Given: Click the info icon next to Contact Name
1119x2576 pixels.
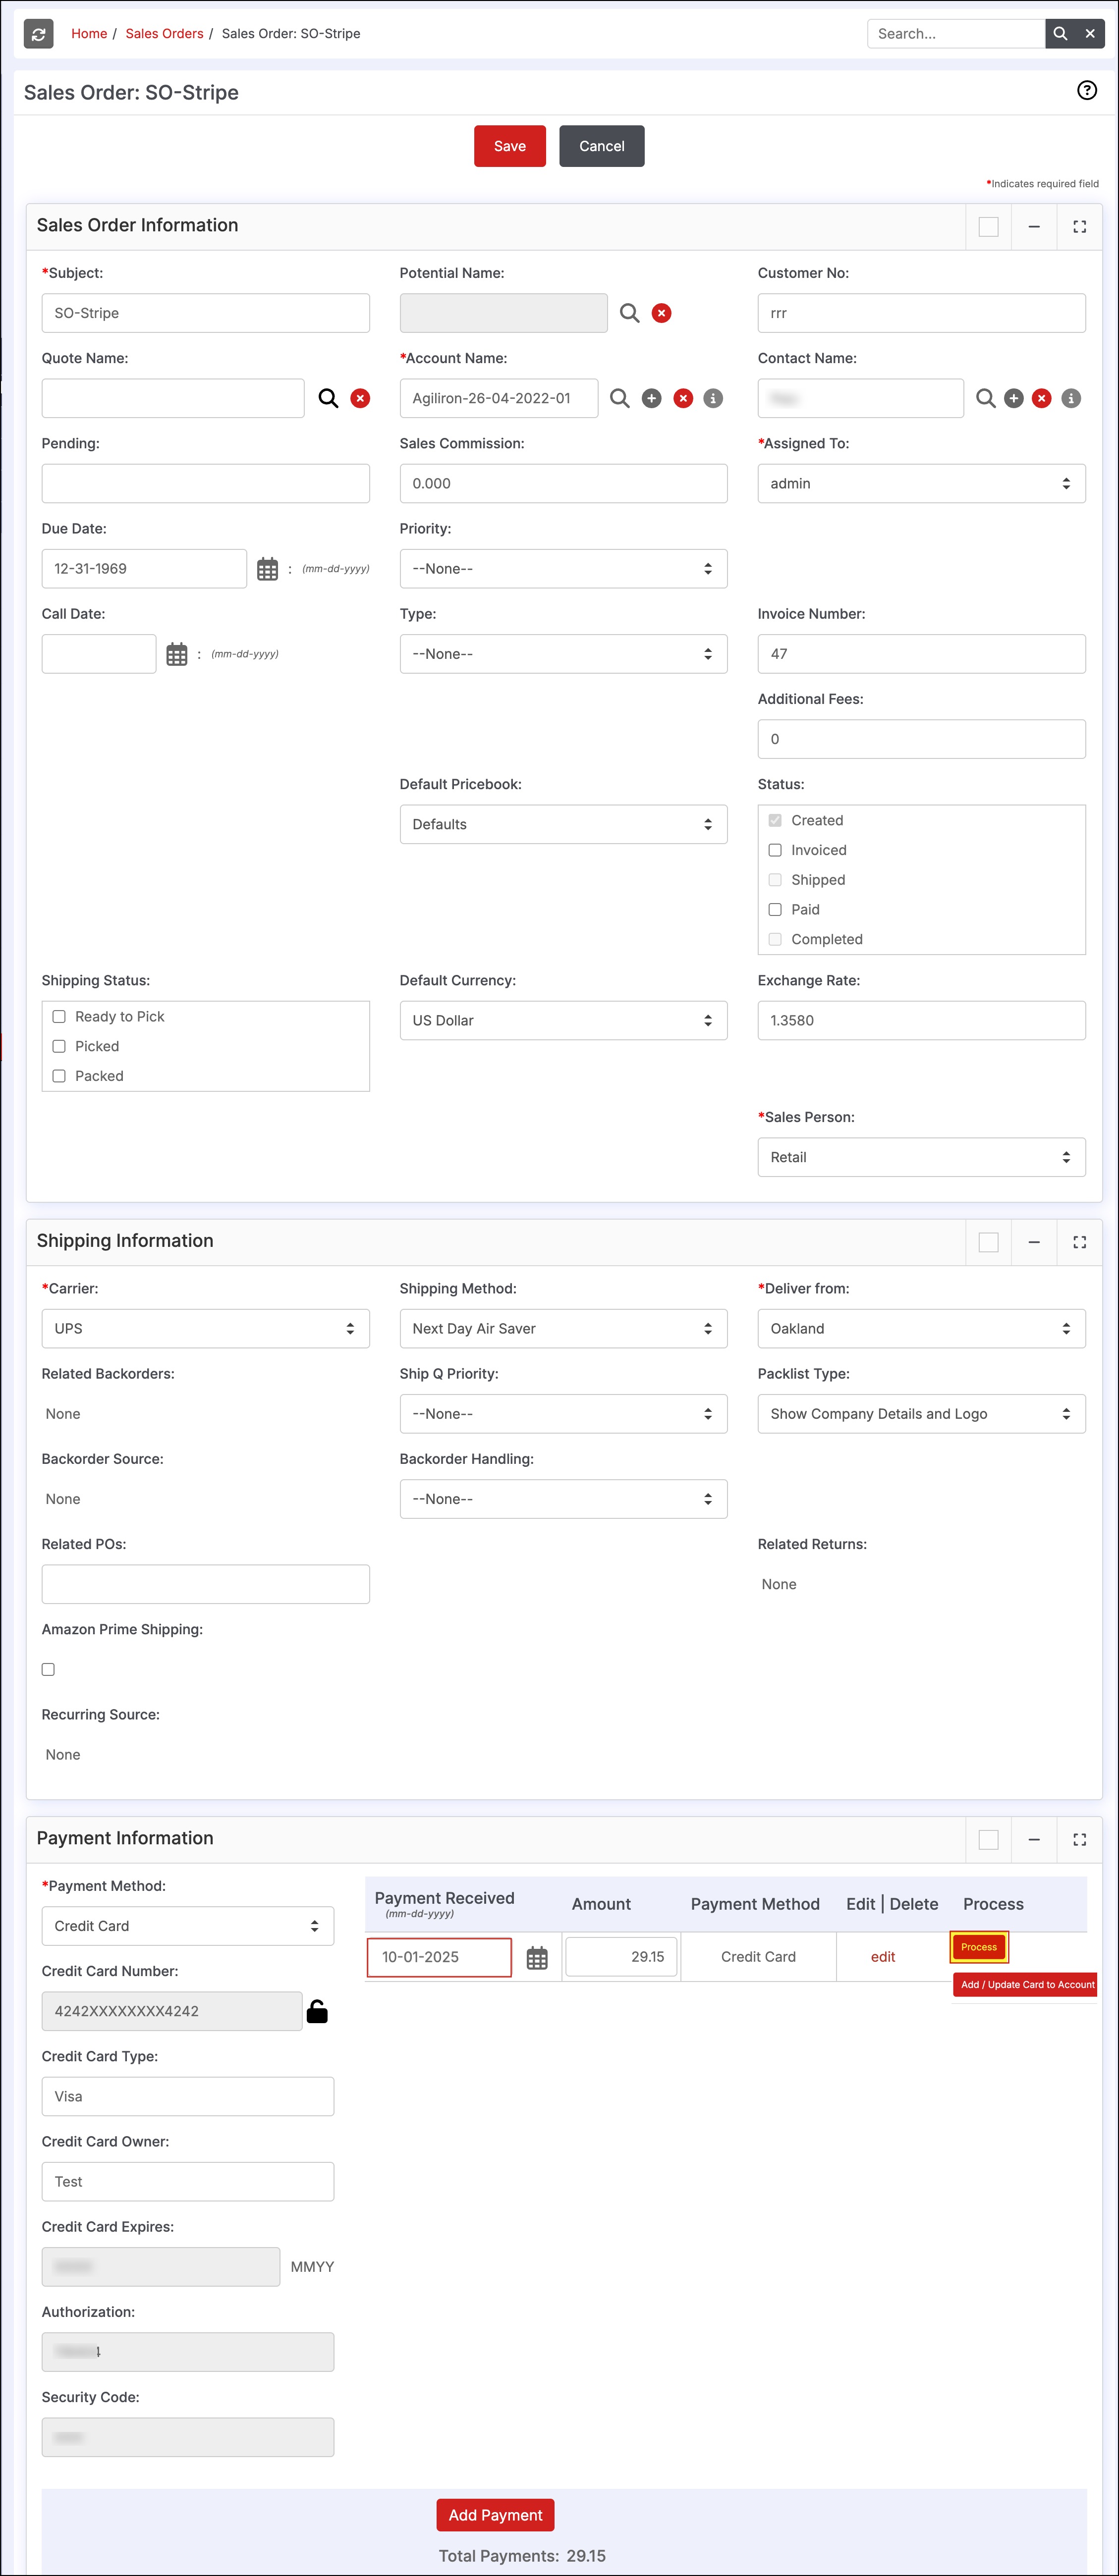Looking at the screenshot, I should 1070,398.
